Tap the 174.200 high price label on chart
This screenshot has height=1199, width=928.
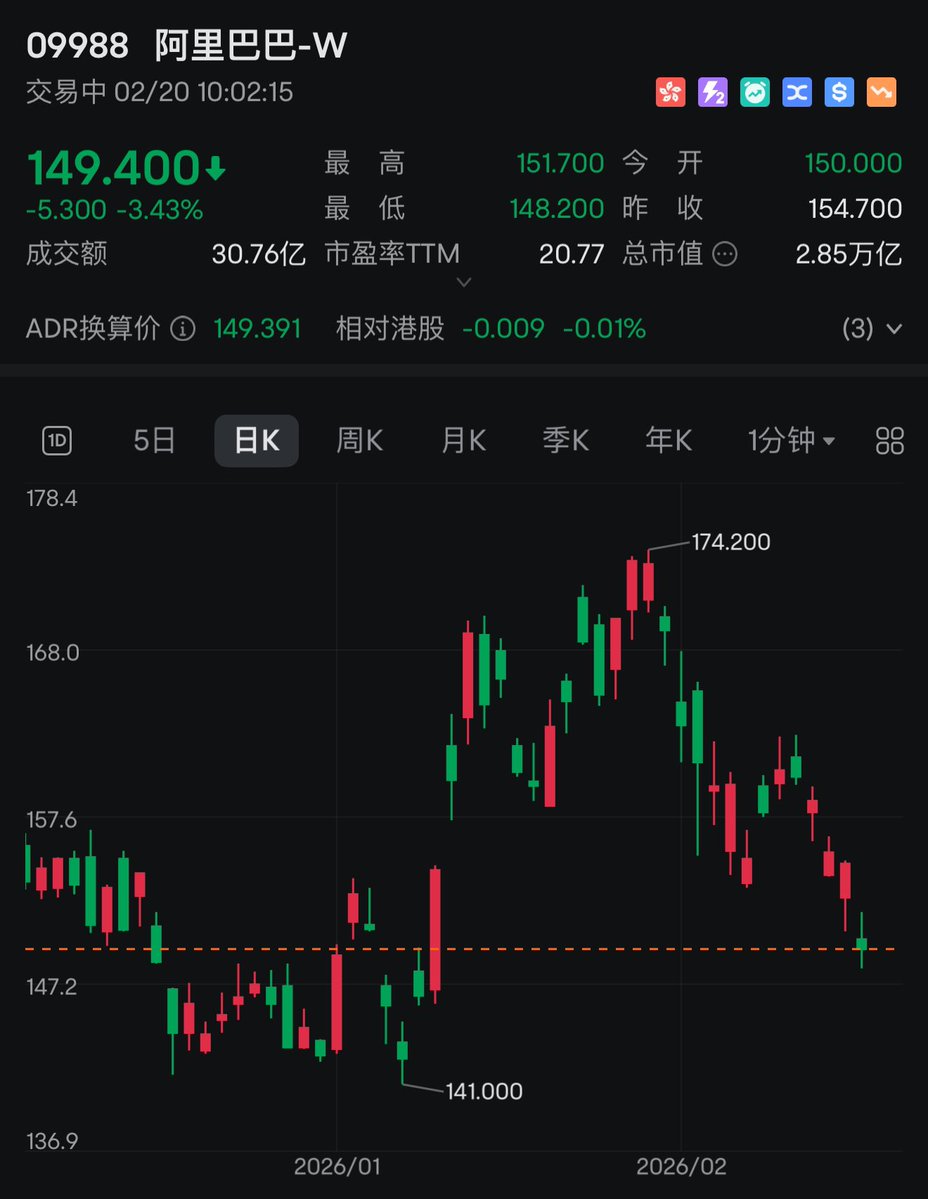coord(731,542)
